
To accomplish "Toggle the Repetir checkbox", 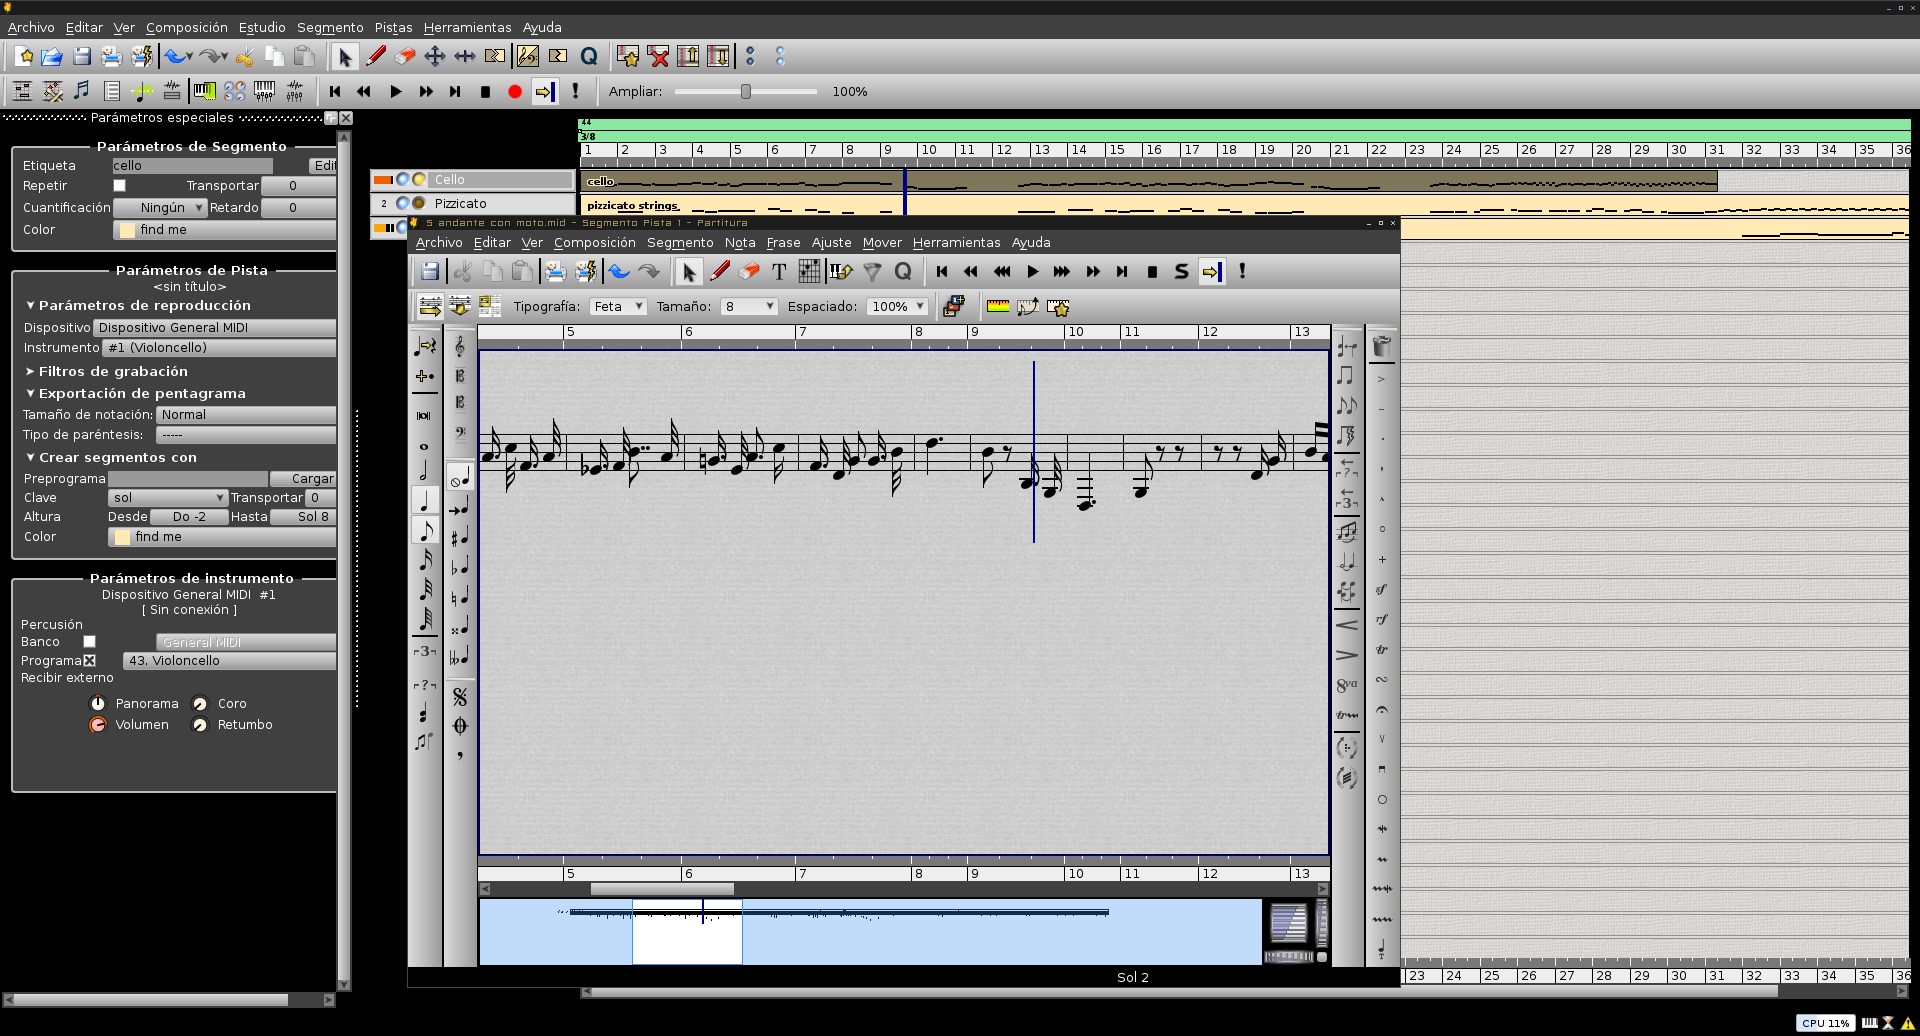I will tap(120, 186).
